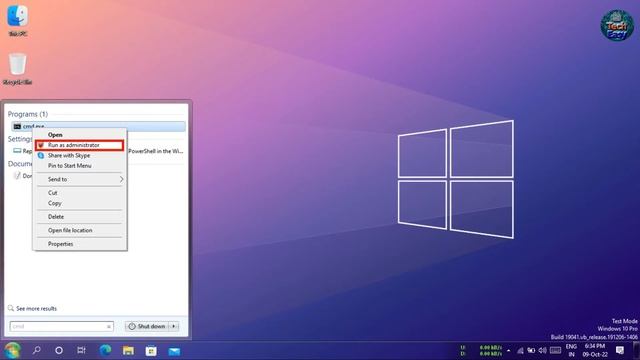The width and height of the screenshot is (640, 360).
Task: Click the network status tray icon
Action: click(520, 350)
